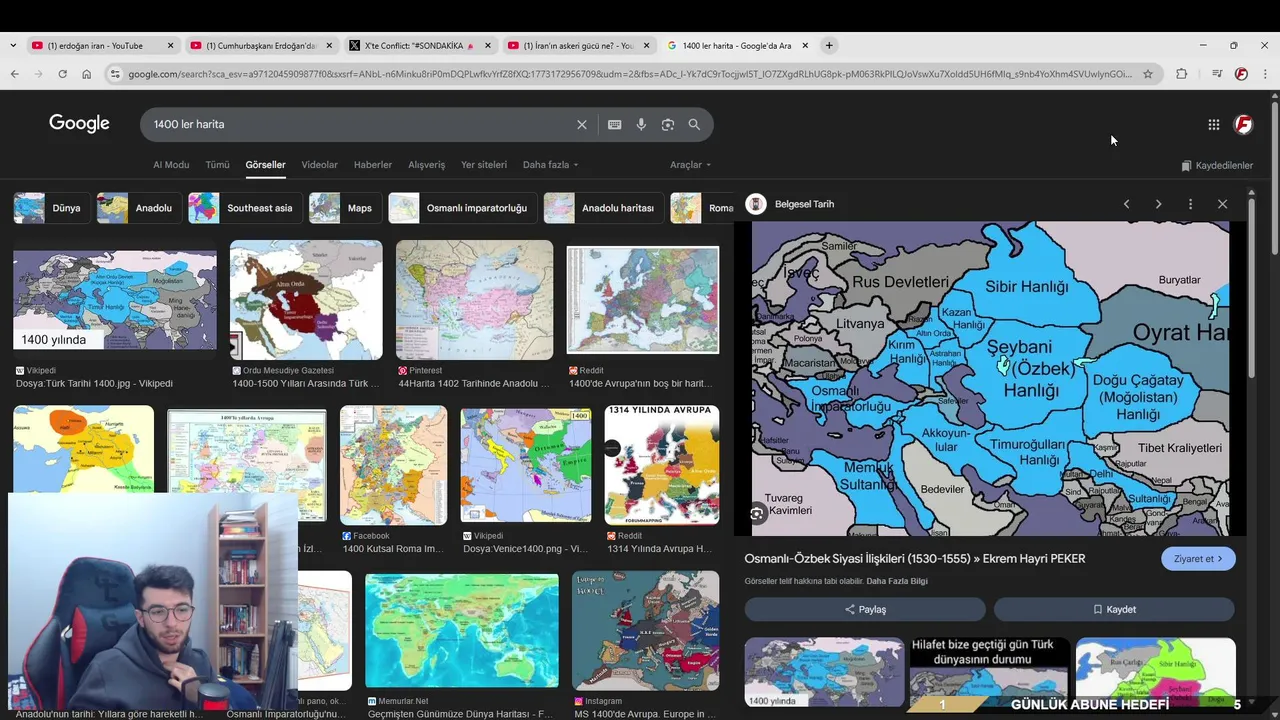Viewport: 1280px width, 720px height.
Task: Click the Google logo
Action: (79, 124)
